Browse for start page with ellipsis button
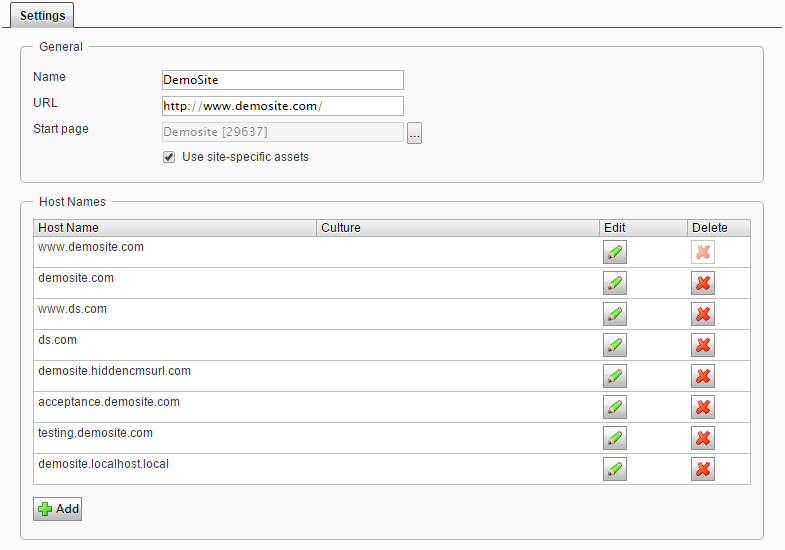The width and height of the screenshot is (785, 550). (415, 133)
